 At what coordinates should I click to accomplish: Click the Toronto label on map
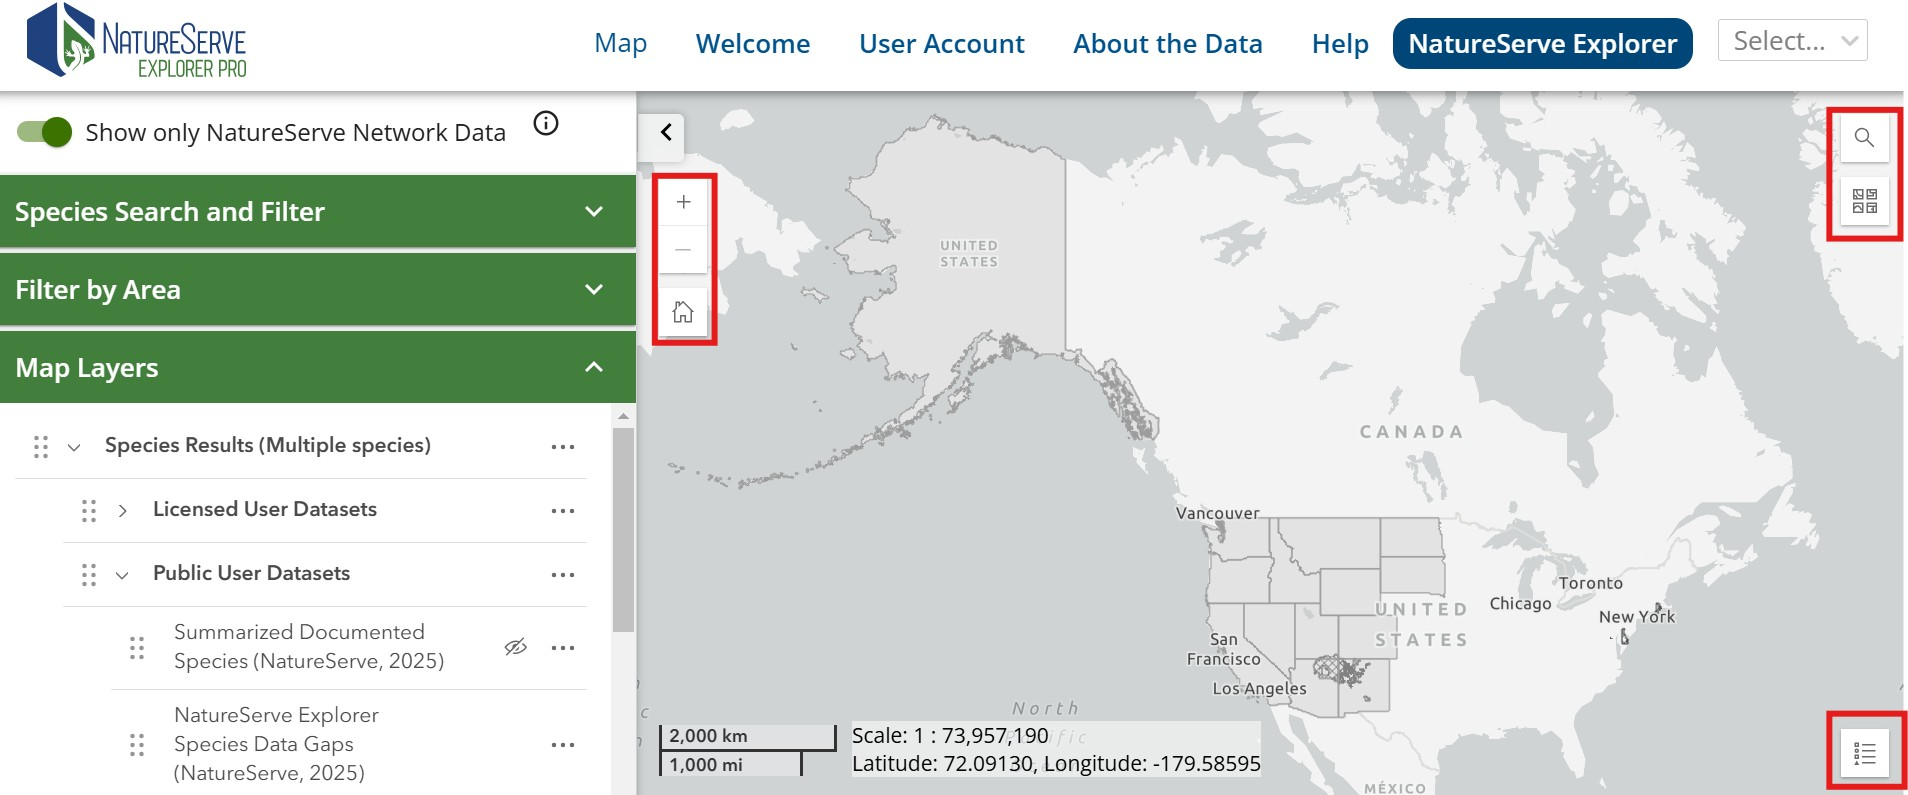pos(1590,583)
